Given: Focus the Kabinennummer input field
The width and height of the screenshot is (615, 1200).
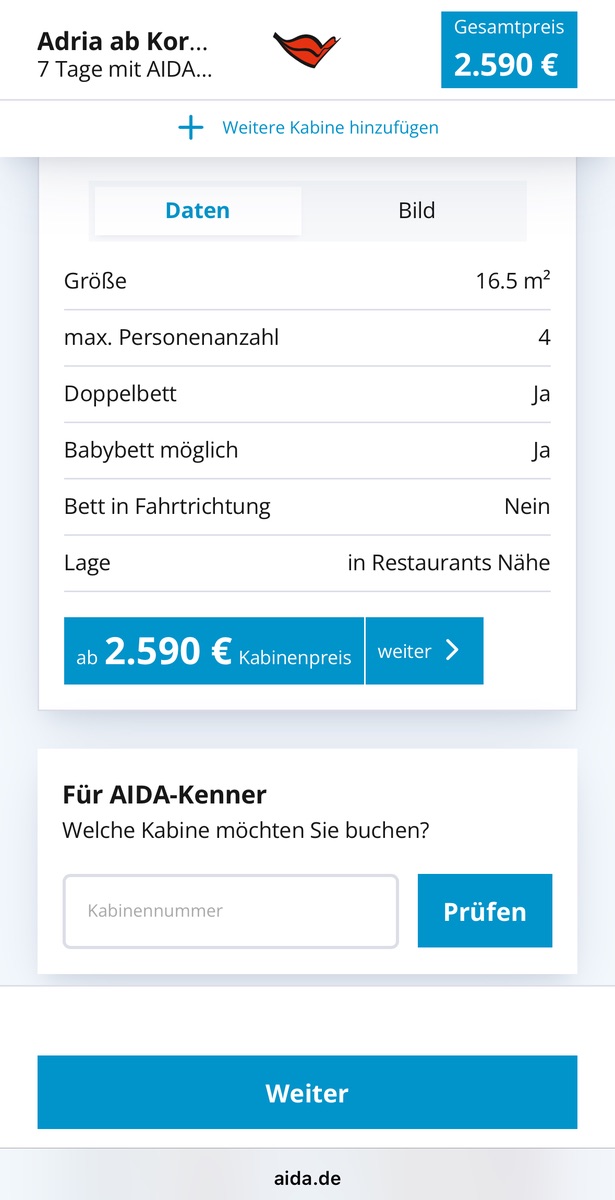Looking at the screenshot, I should 231,911.
